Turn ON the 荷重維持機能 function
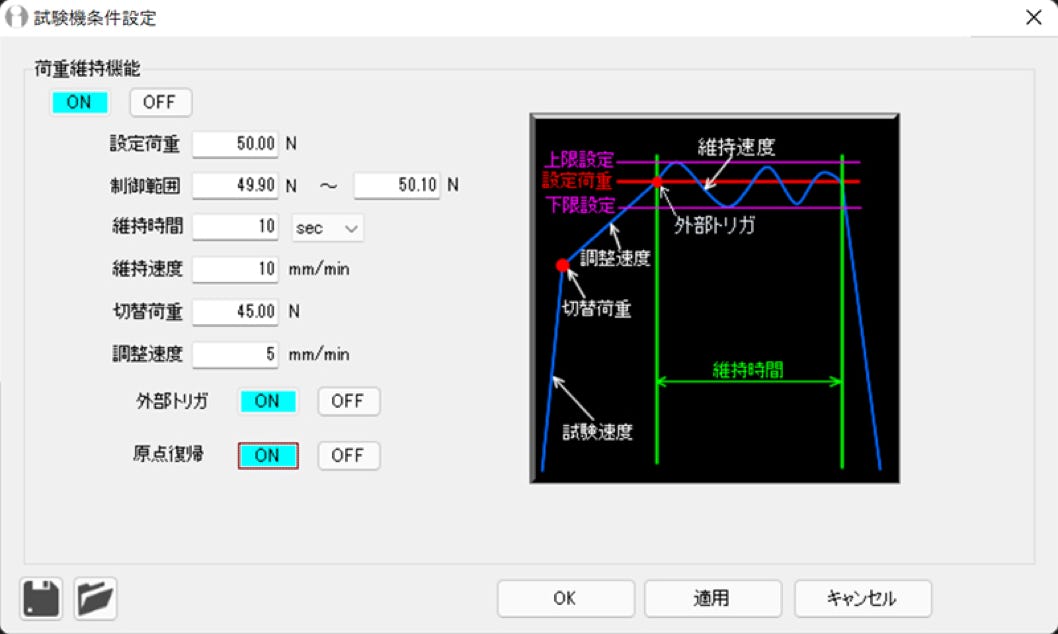The image size is (1058, 634). coord(79,103)
